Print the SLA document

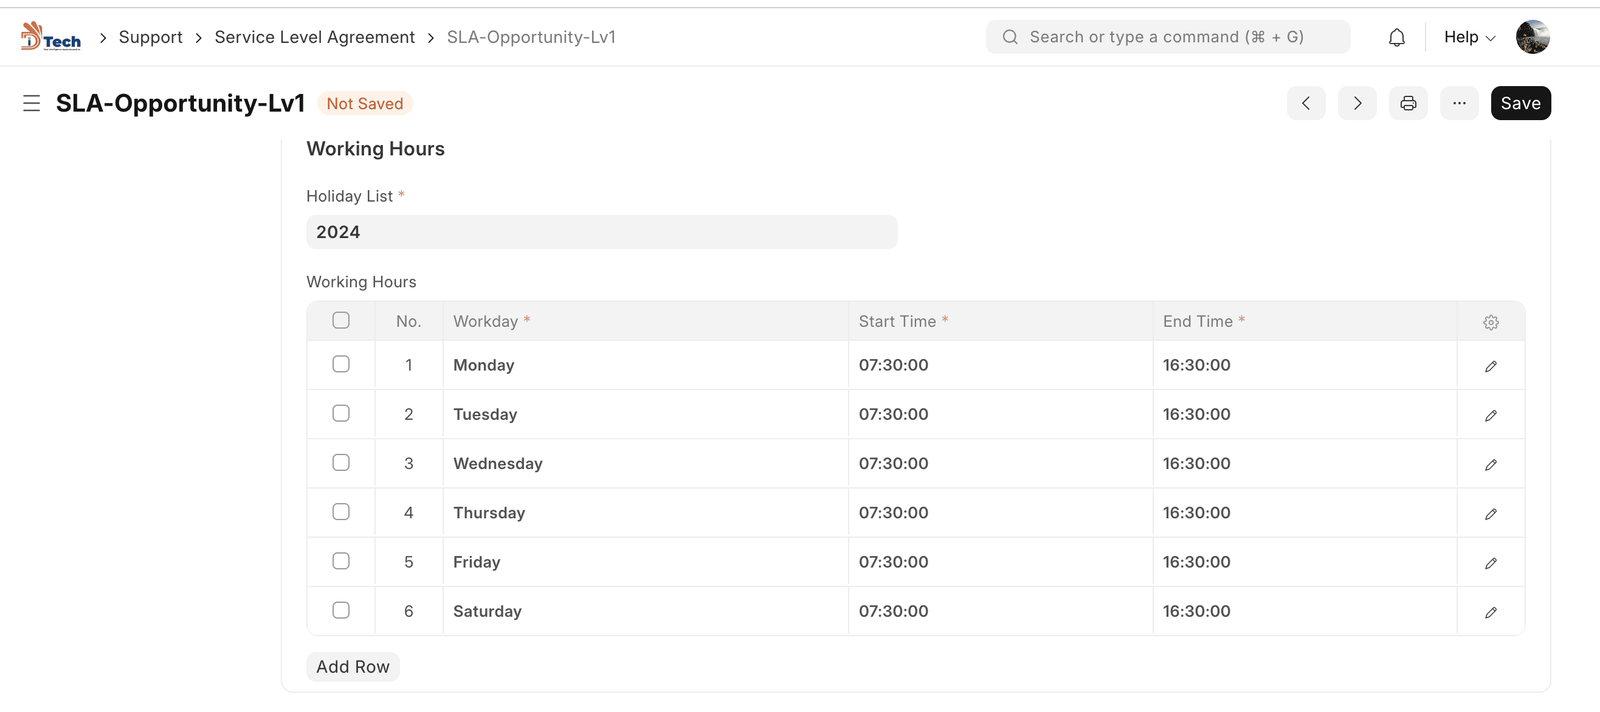pos(1408,103)
